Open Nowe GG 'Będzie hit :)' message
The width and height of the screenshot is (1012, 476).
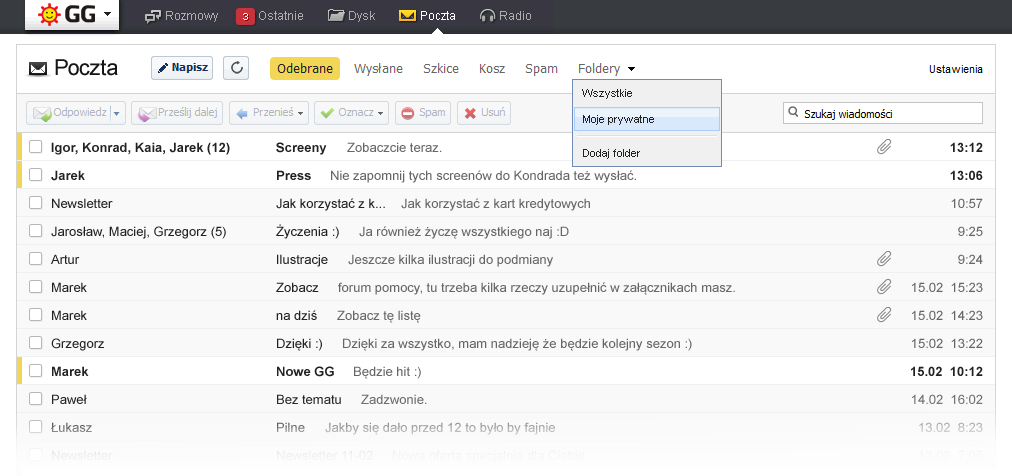[x=505, y=371]
